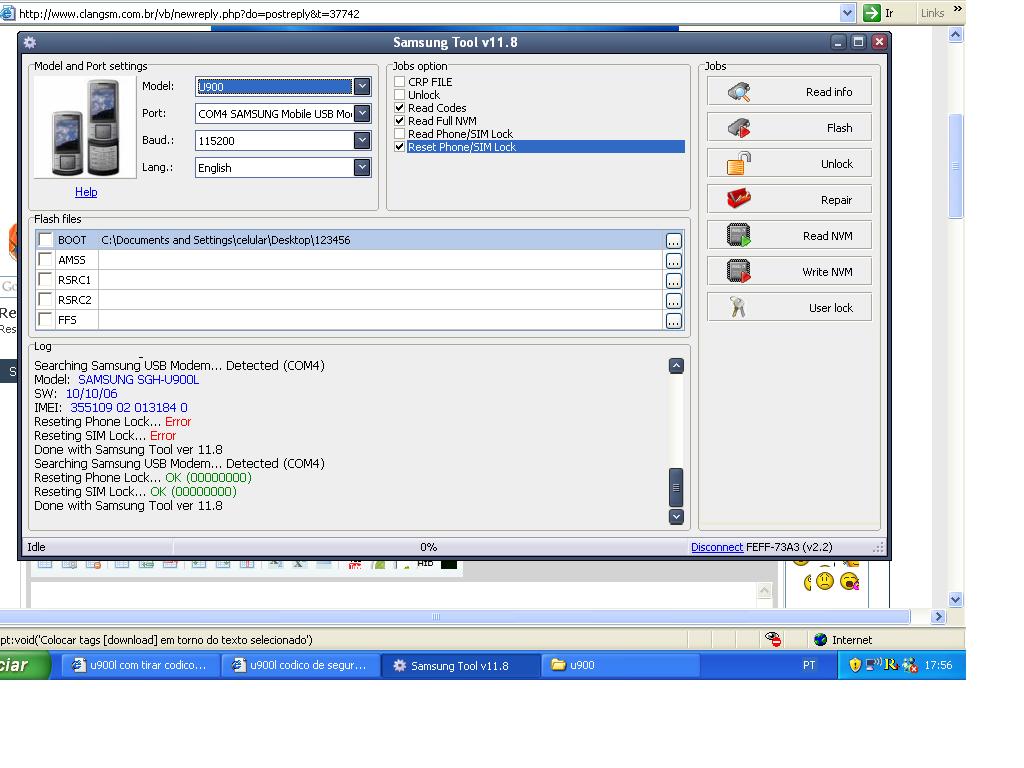The width and height of the screenshot is (1024, 768).
Task: Open the u900 folder taskbar button
Action: coord(620,665)
